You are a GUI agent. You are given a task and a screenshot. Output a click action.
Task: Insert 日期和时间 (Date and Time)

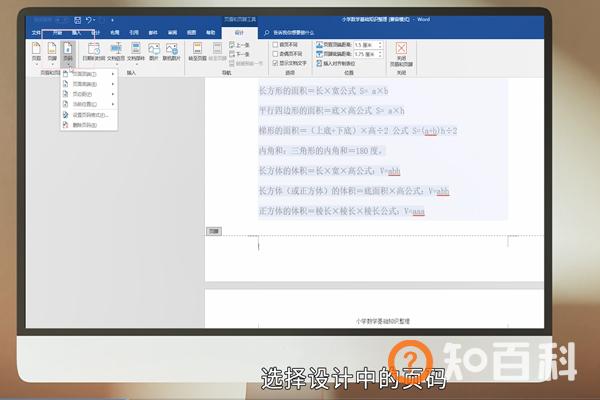click(x=94, y=52)
